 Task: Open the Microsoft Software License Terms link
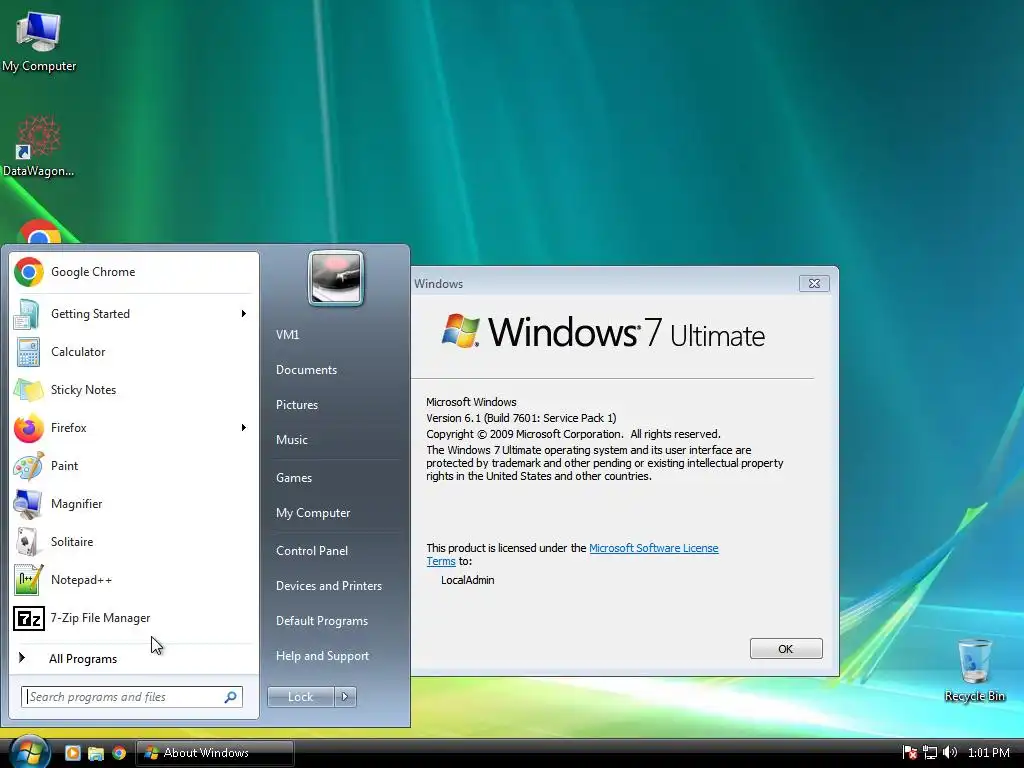coord(653,548)
